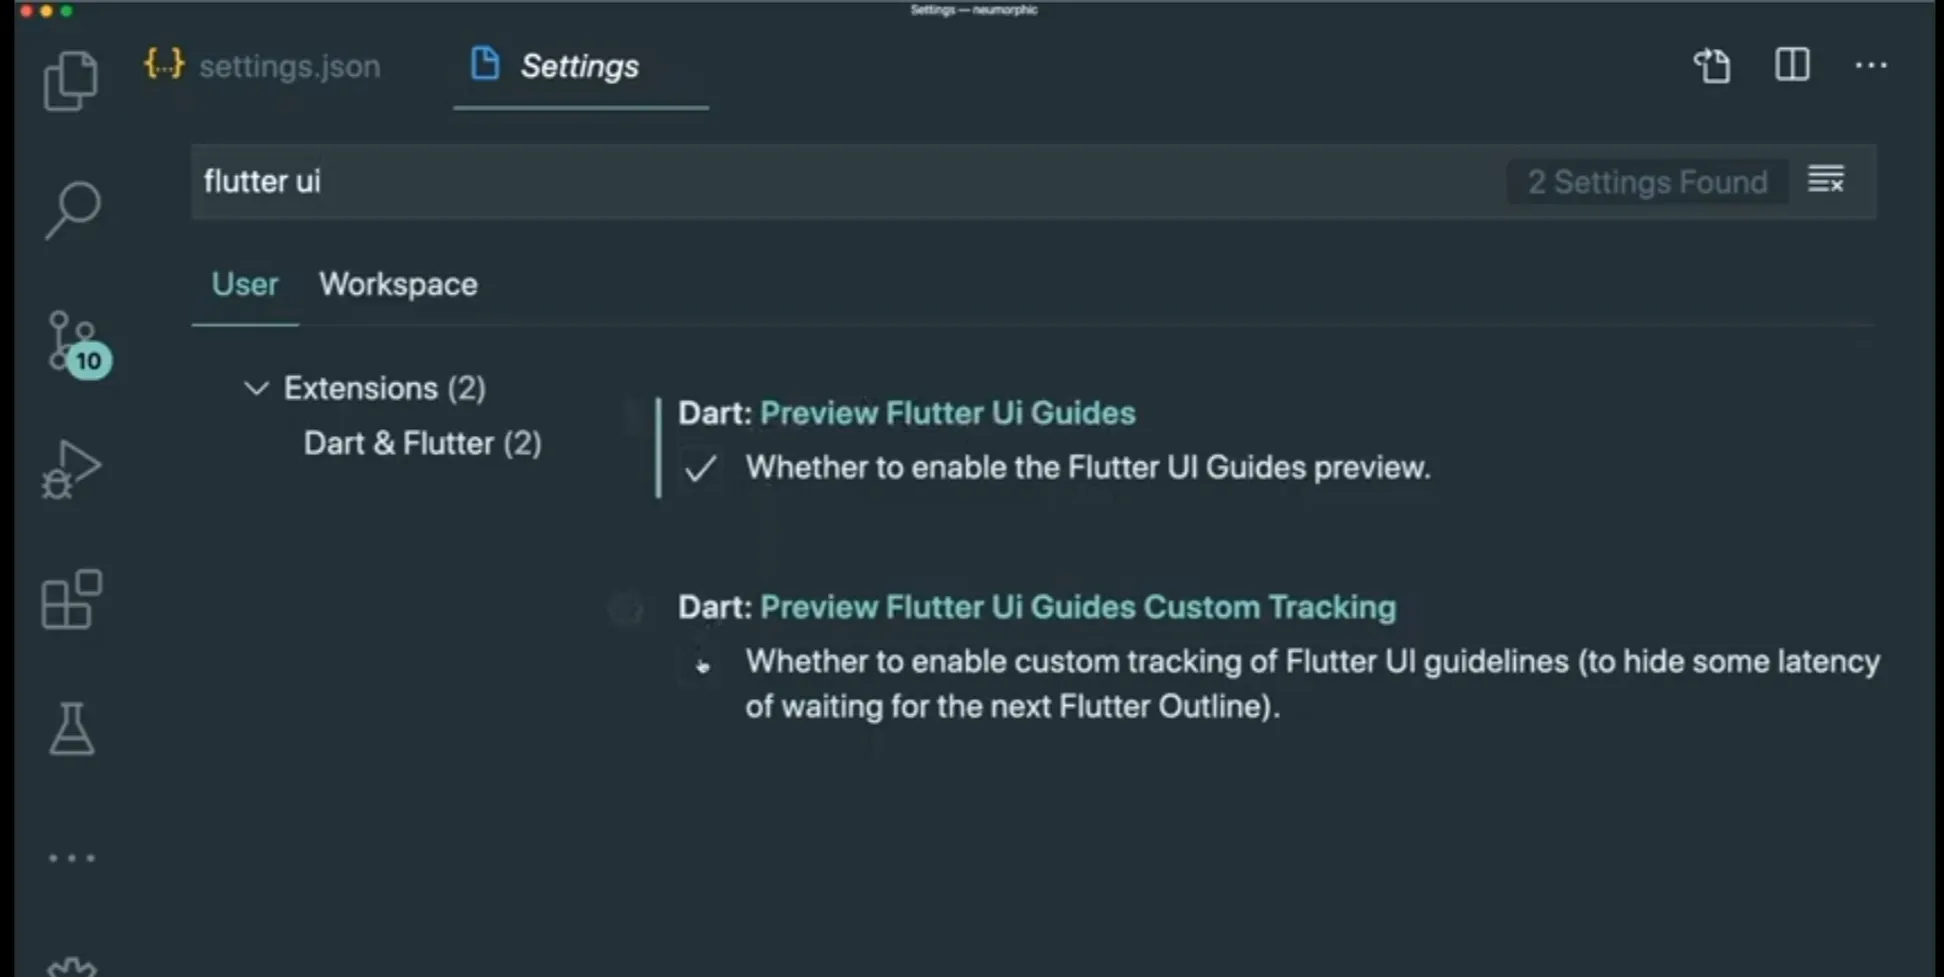Open the Extensions view icon
Image resolution: width=1944 pixels, height=977 pixels.
click(x=72, y=600)
